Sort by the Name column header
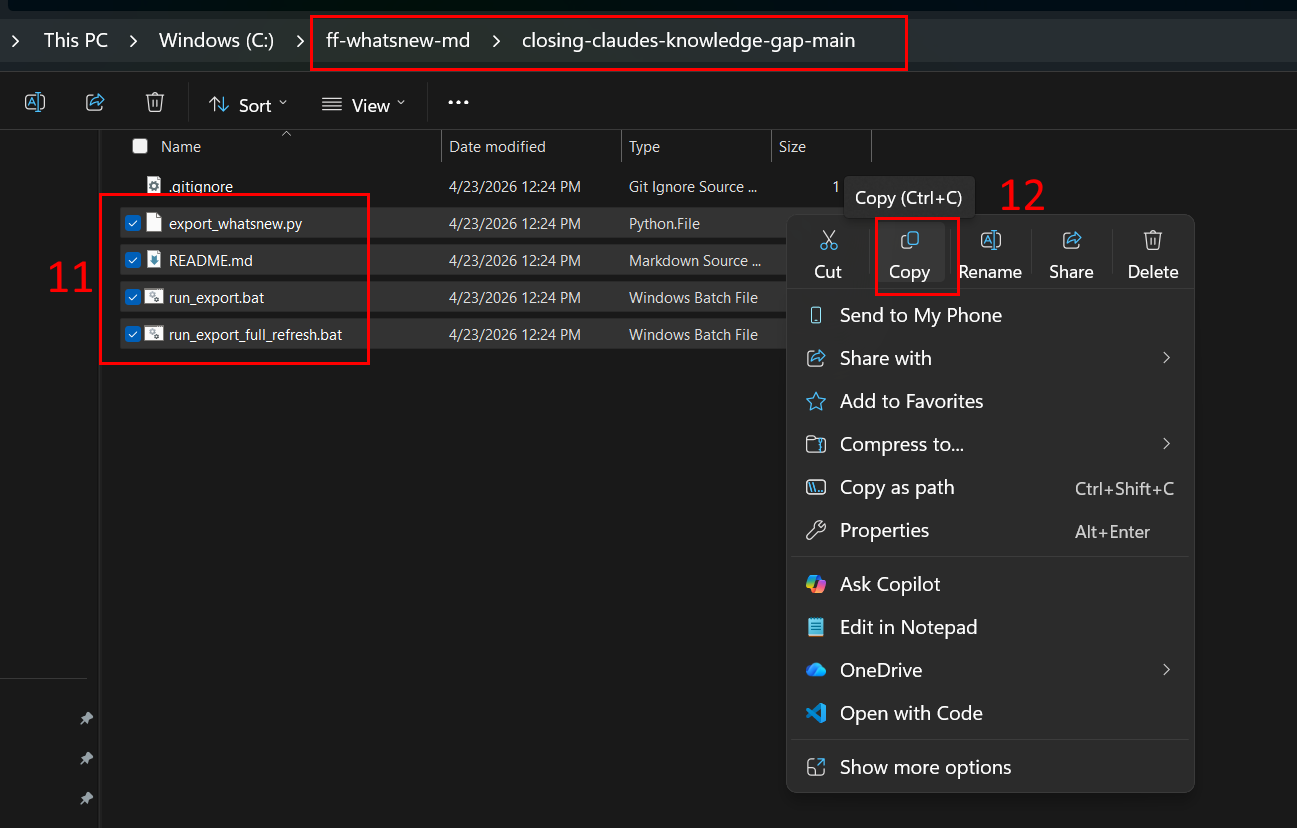1297x828 pixels. 181,146
